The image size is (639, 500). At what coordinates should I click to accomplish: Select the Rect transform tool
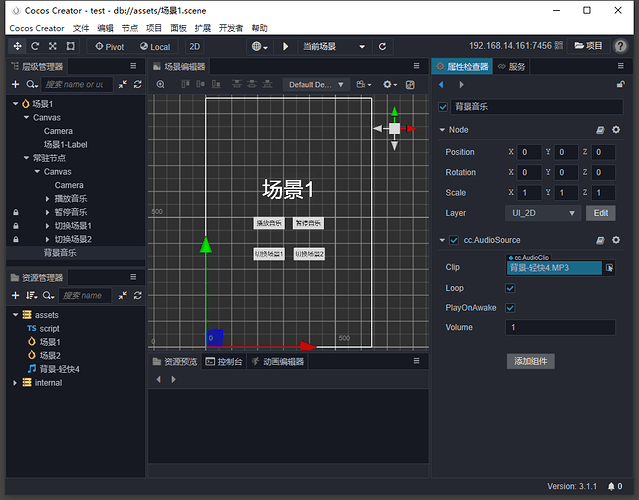point(71,46)
